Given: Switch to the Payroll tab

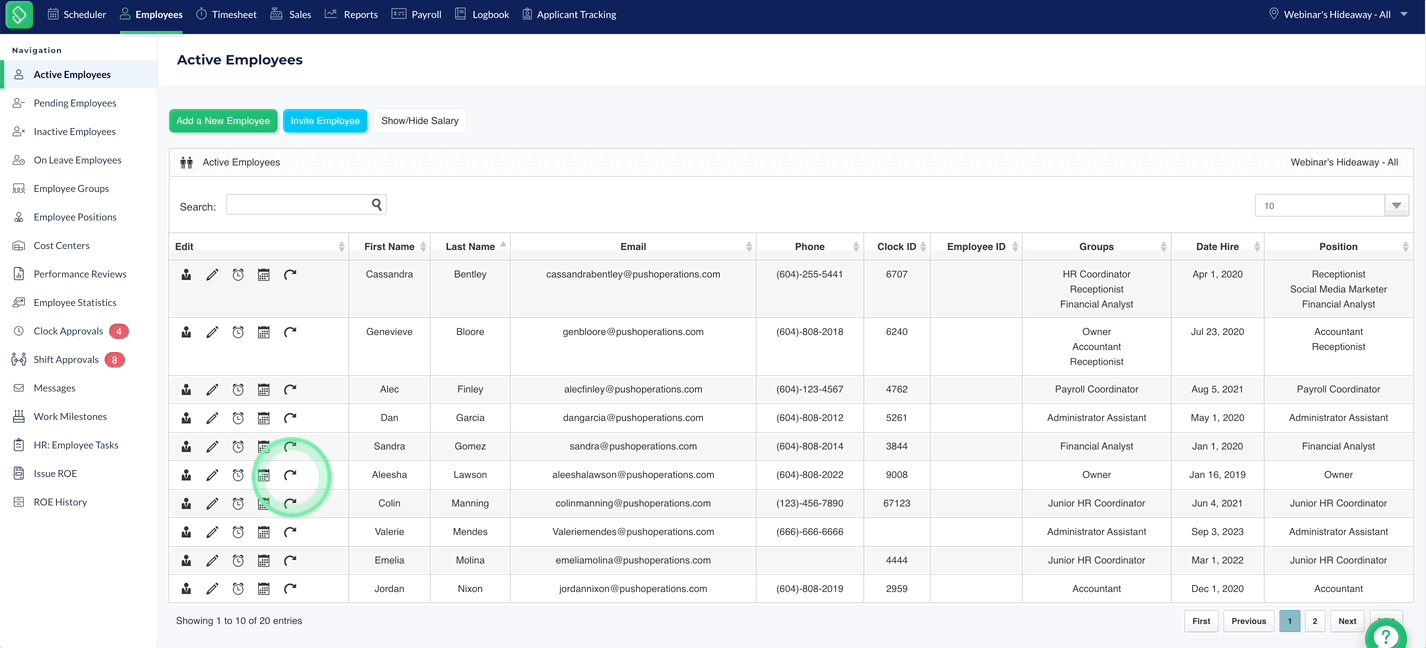Looking at the screenshot, I should pyautogui.click(x=416, y=15).
